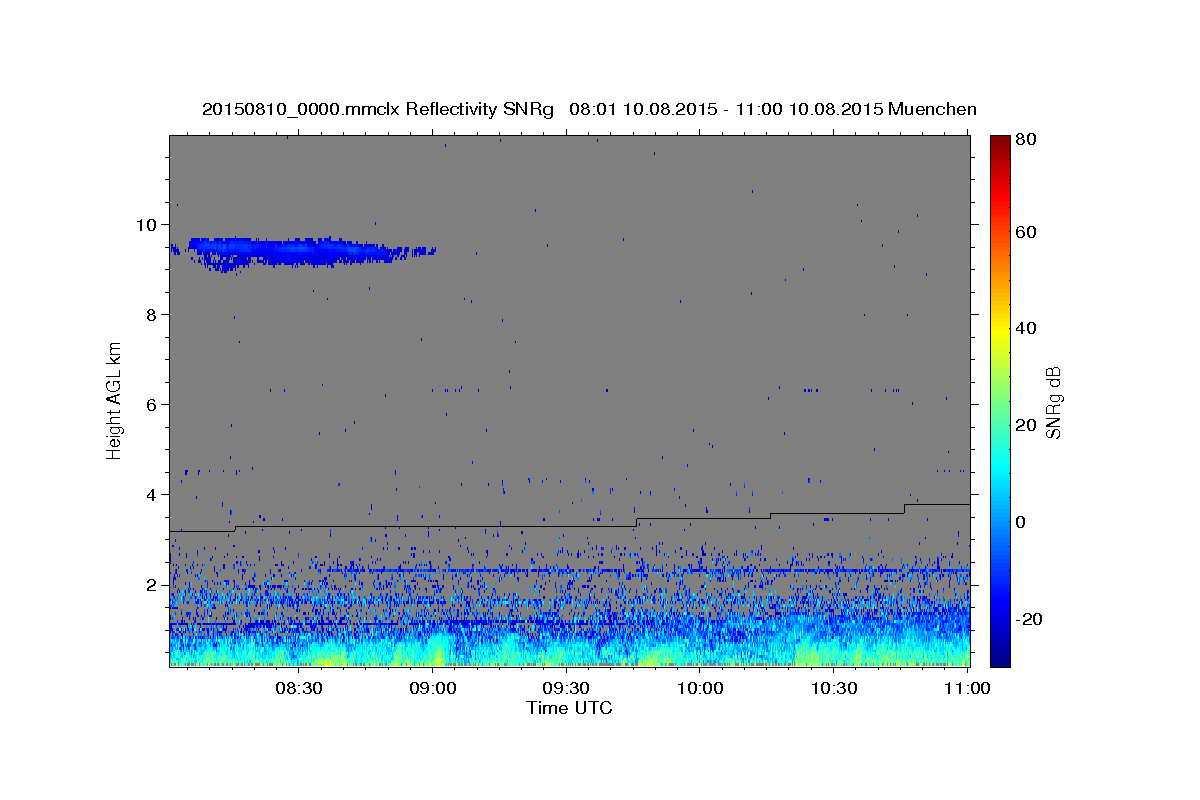Viewport: 1200px width, 800px height.
Task: Click the colorbar value 0
Action: click(1022, 522)
